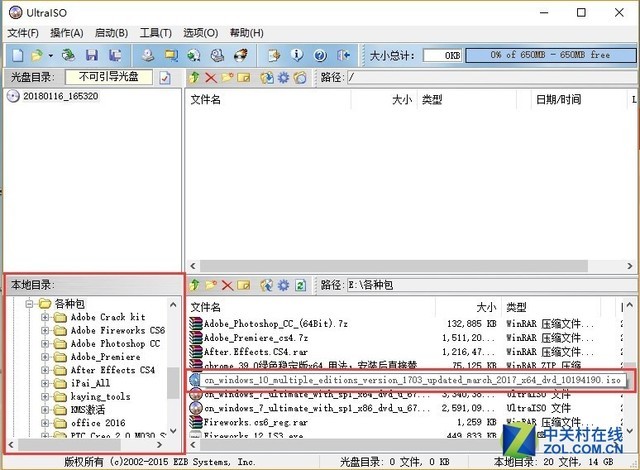Select the Adobe_Photoshop_CC_(64Bit).7z file
Viewport: 640px width, 470px height.
(x=276, y=324)
